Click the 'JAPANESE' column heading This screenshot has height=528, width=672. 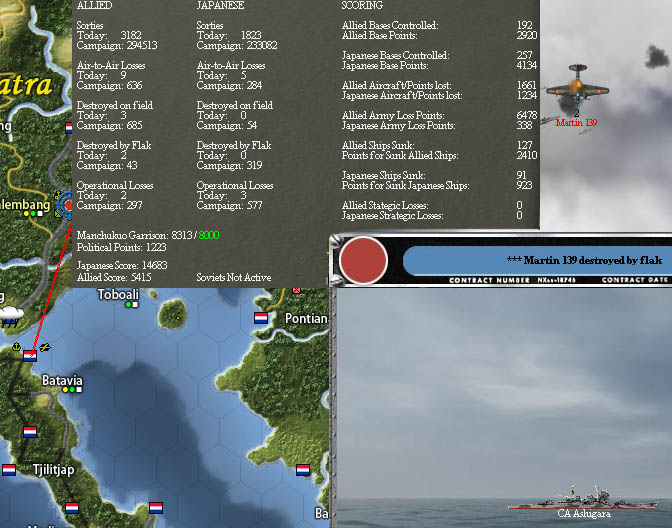click(220, 6)
